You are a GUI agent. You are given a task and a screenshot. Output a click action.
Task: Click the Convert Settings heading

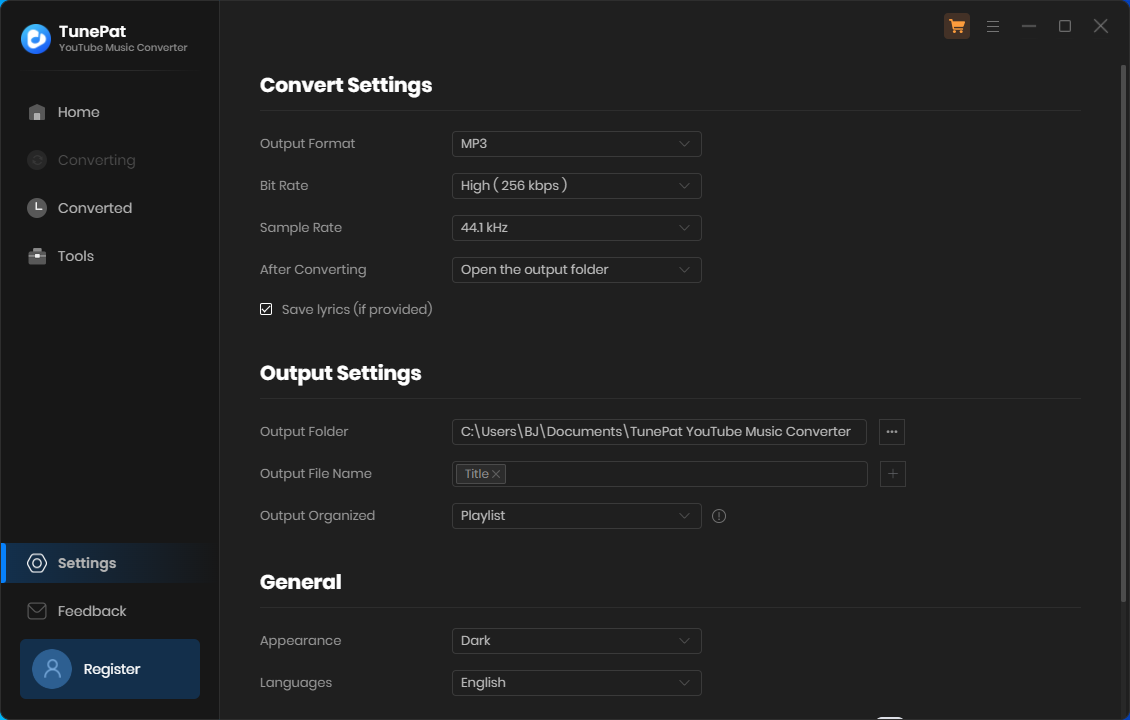tap(346, 85)
